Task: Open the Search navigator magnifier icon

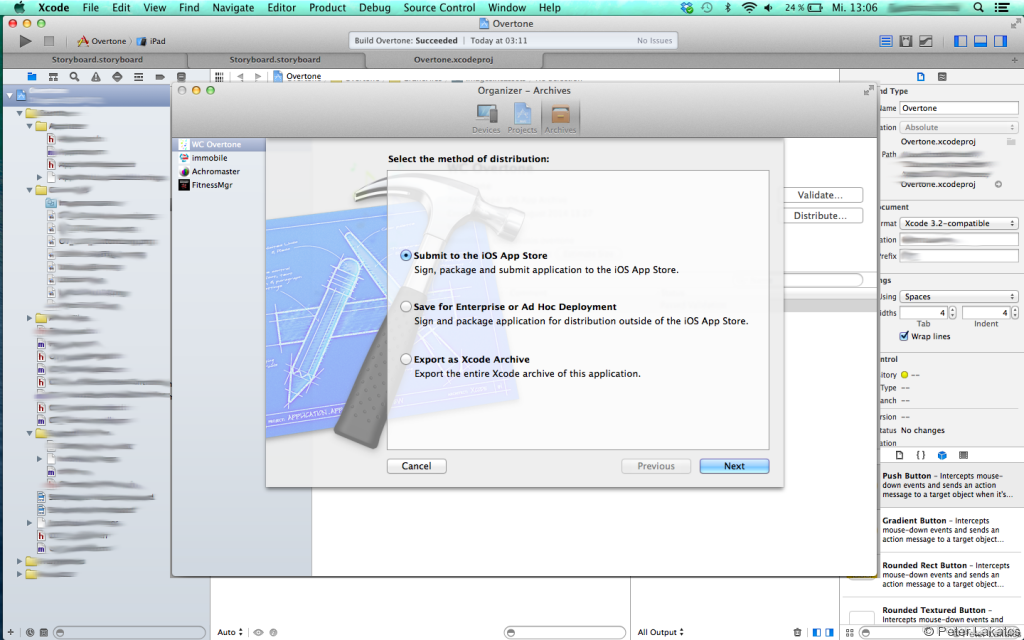Action: point(74,77)
